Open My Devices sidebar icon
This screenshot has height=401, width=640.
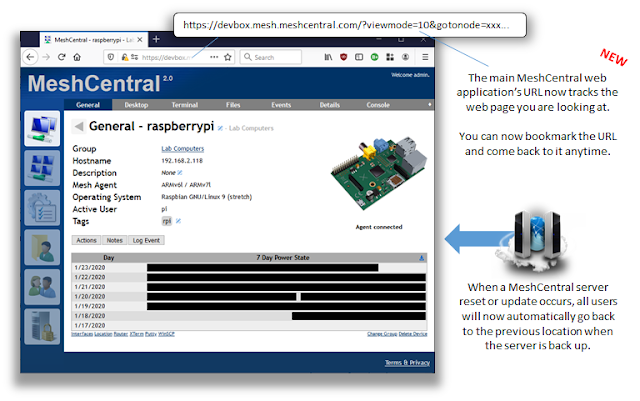pyautogui.click(x=42, y=129)
